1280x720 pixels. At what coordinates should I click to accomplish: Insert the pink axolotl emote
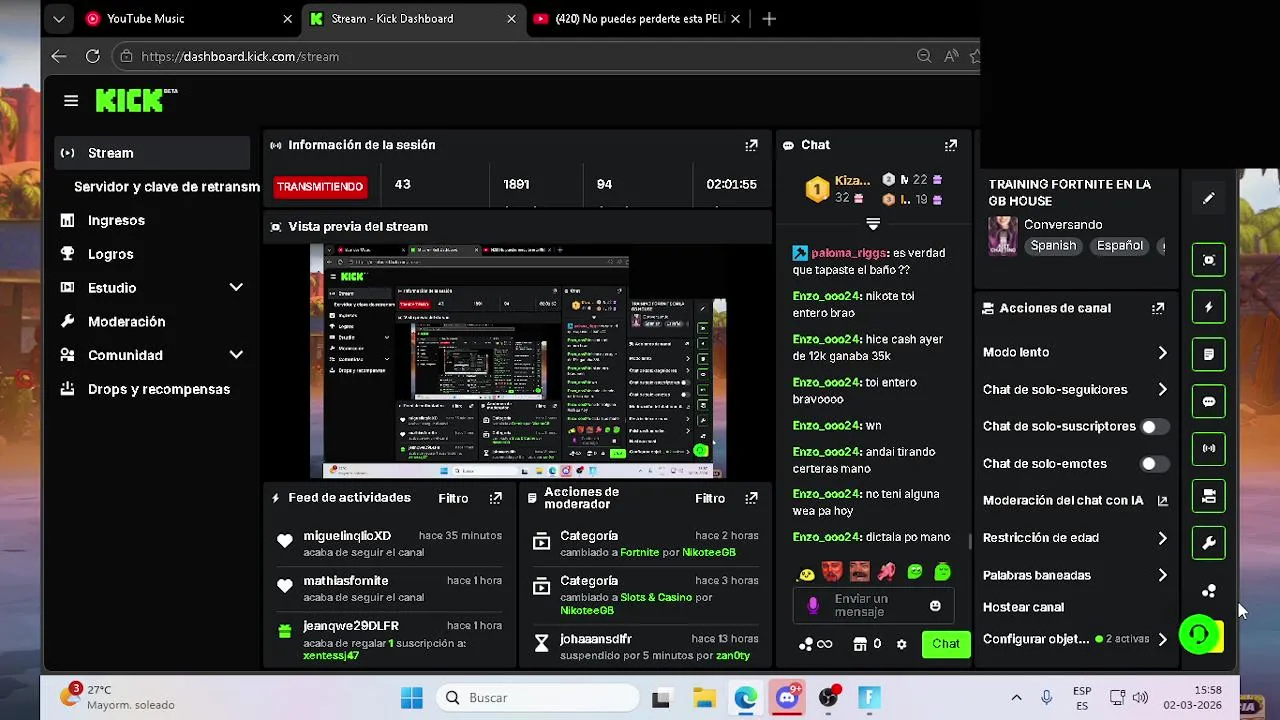tap(886, 572)
